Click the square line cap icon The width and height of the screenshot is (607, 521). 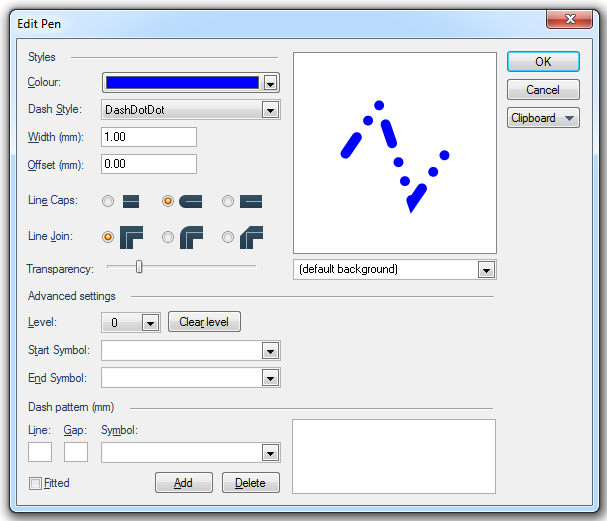click(x=250, y=201)
